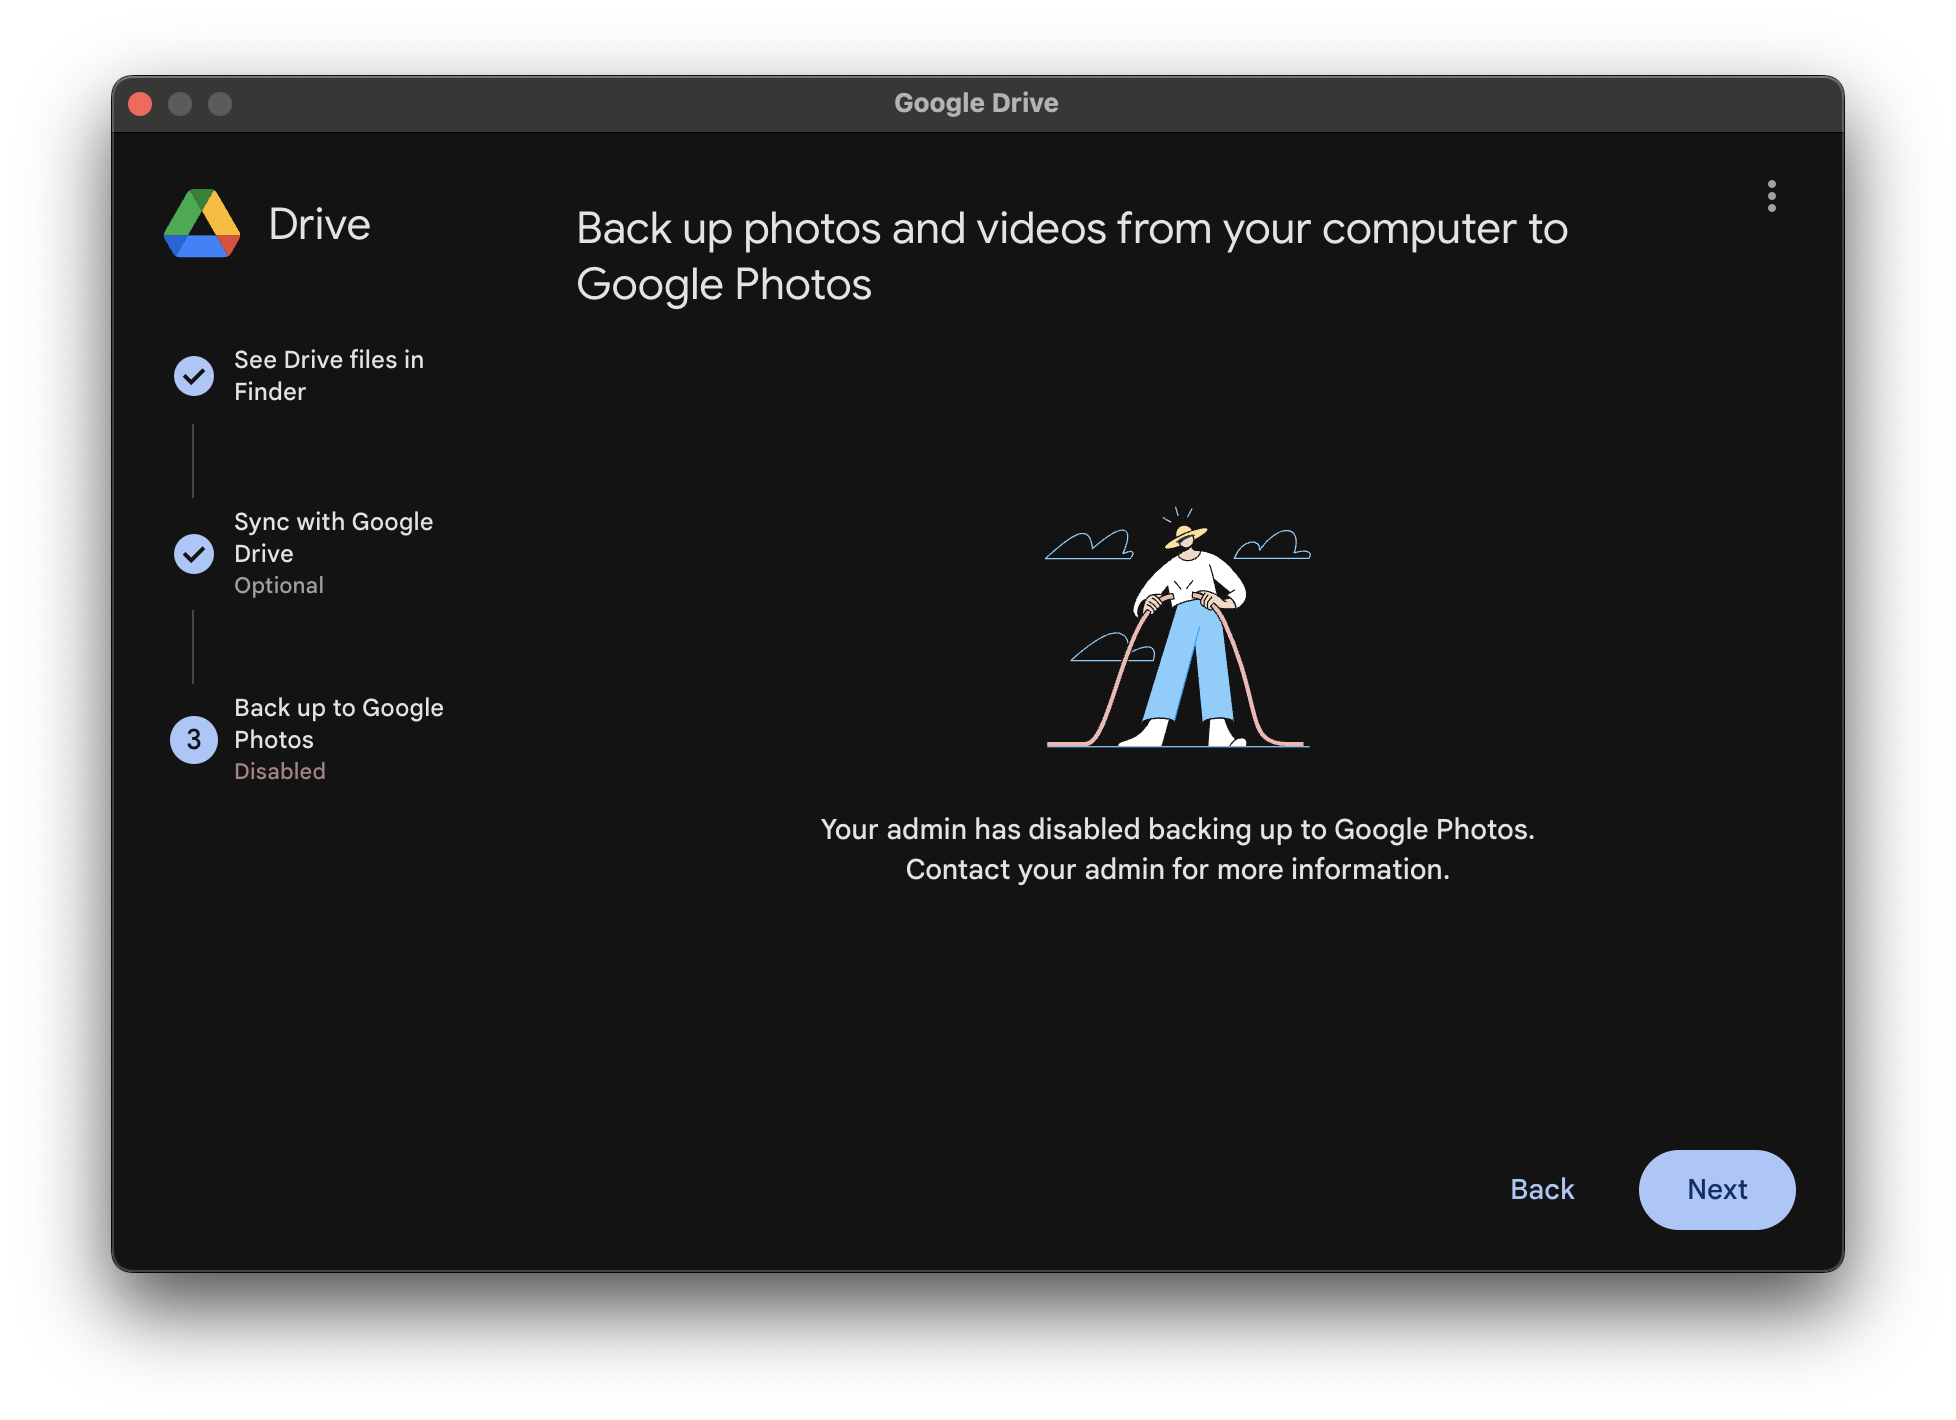1956x1420 pixels.
Task: Click the checkmark beside Sync with Google Drive
Action: coord(194,554)
